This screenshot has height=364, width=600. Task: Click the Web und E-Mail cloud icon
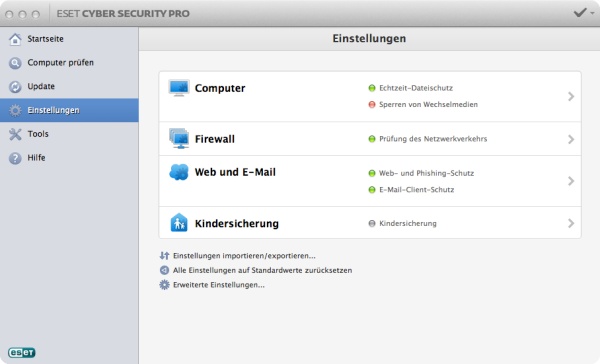point(179,172)
